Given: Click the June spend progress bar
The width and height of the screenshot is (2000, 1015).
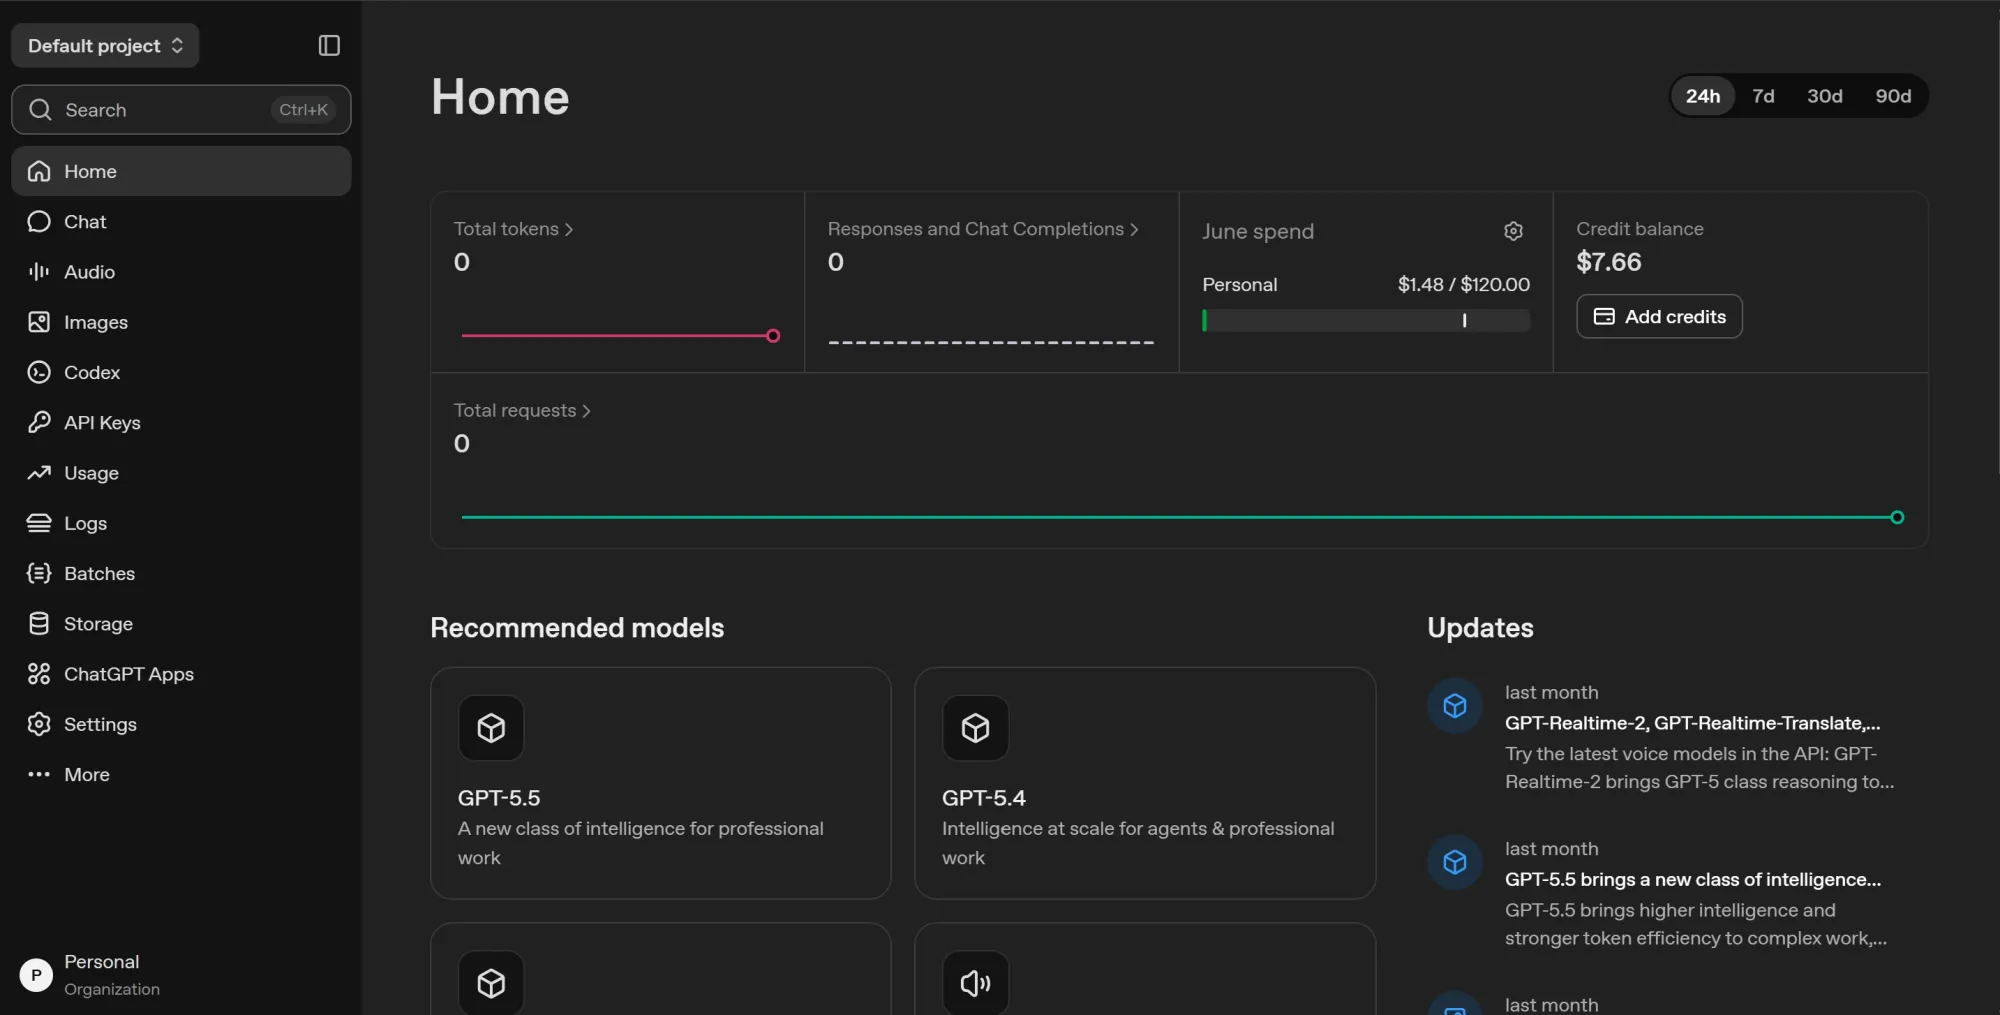Looking at the screenshot, I should 1366,320.
